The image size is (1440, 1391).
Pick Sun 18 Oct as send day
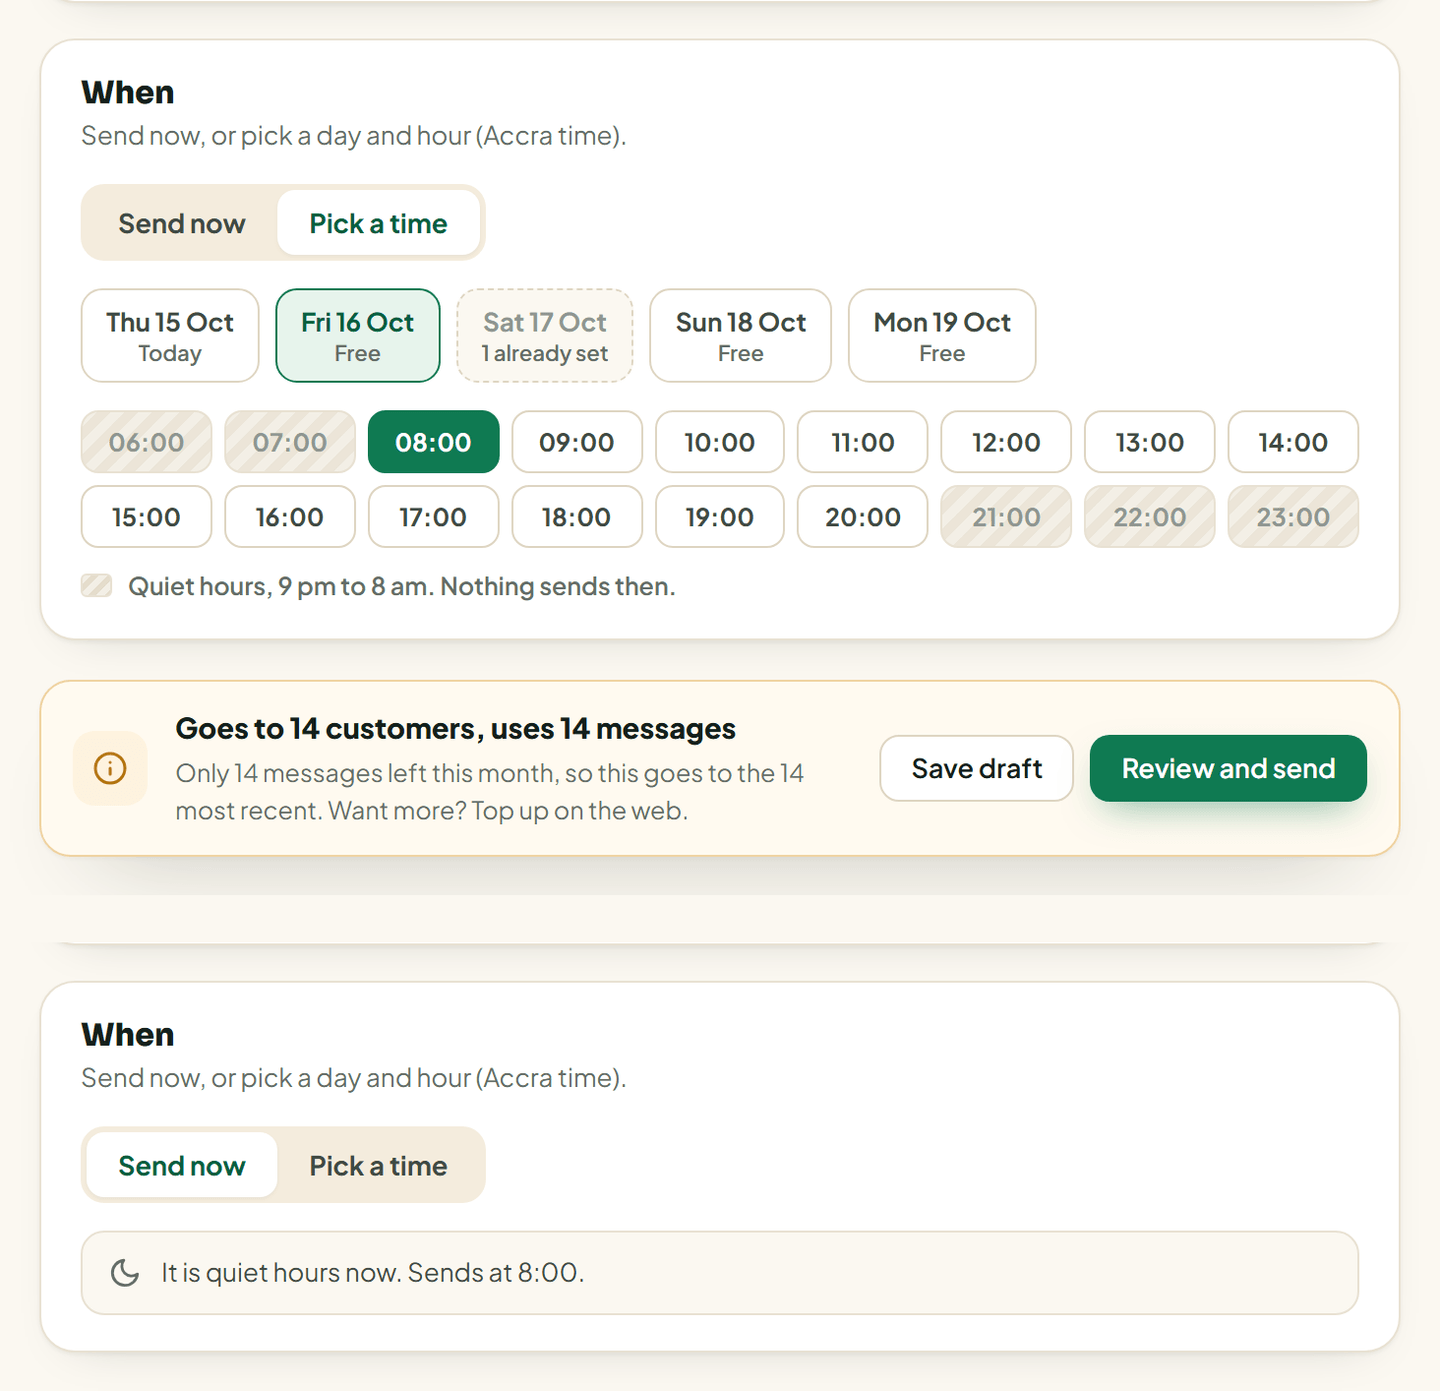(x=740, y=336)
